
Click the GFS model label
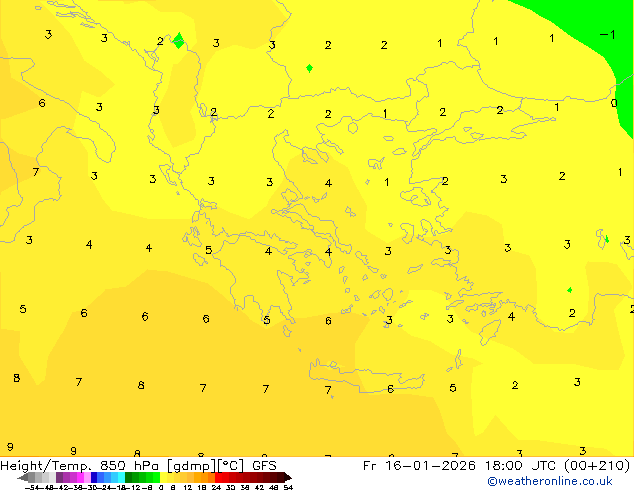[264, 465]
